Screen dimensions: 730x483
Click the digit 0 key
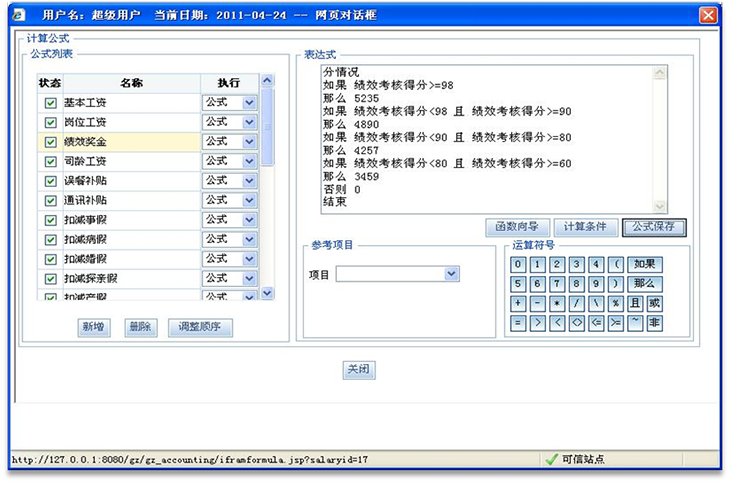[518, 265]
